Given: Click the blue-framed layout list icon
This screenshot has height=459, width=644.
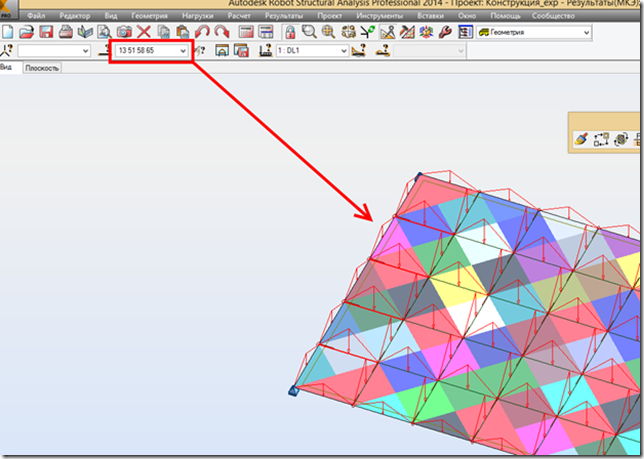Looking at the screenshot, I should [x=465, y=32].
